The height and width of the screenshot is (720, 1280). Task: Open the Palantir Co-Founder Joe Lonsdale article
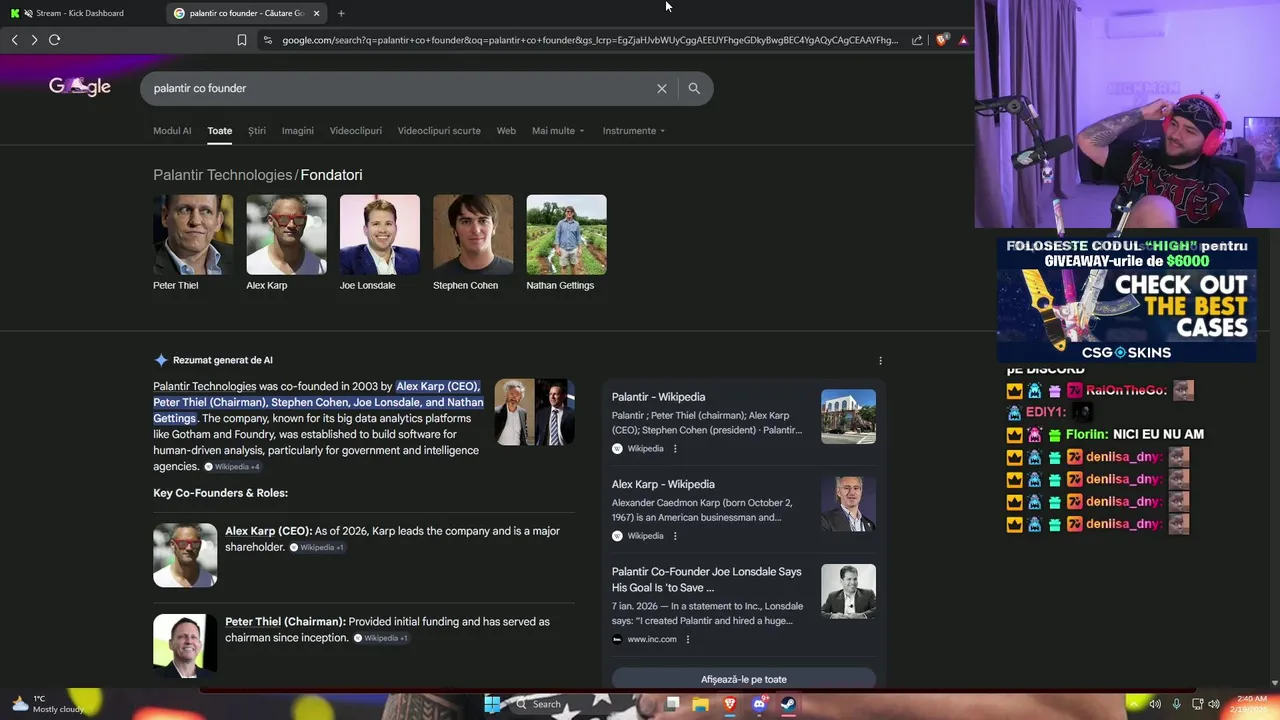click(706, 579)
